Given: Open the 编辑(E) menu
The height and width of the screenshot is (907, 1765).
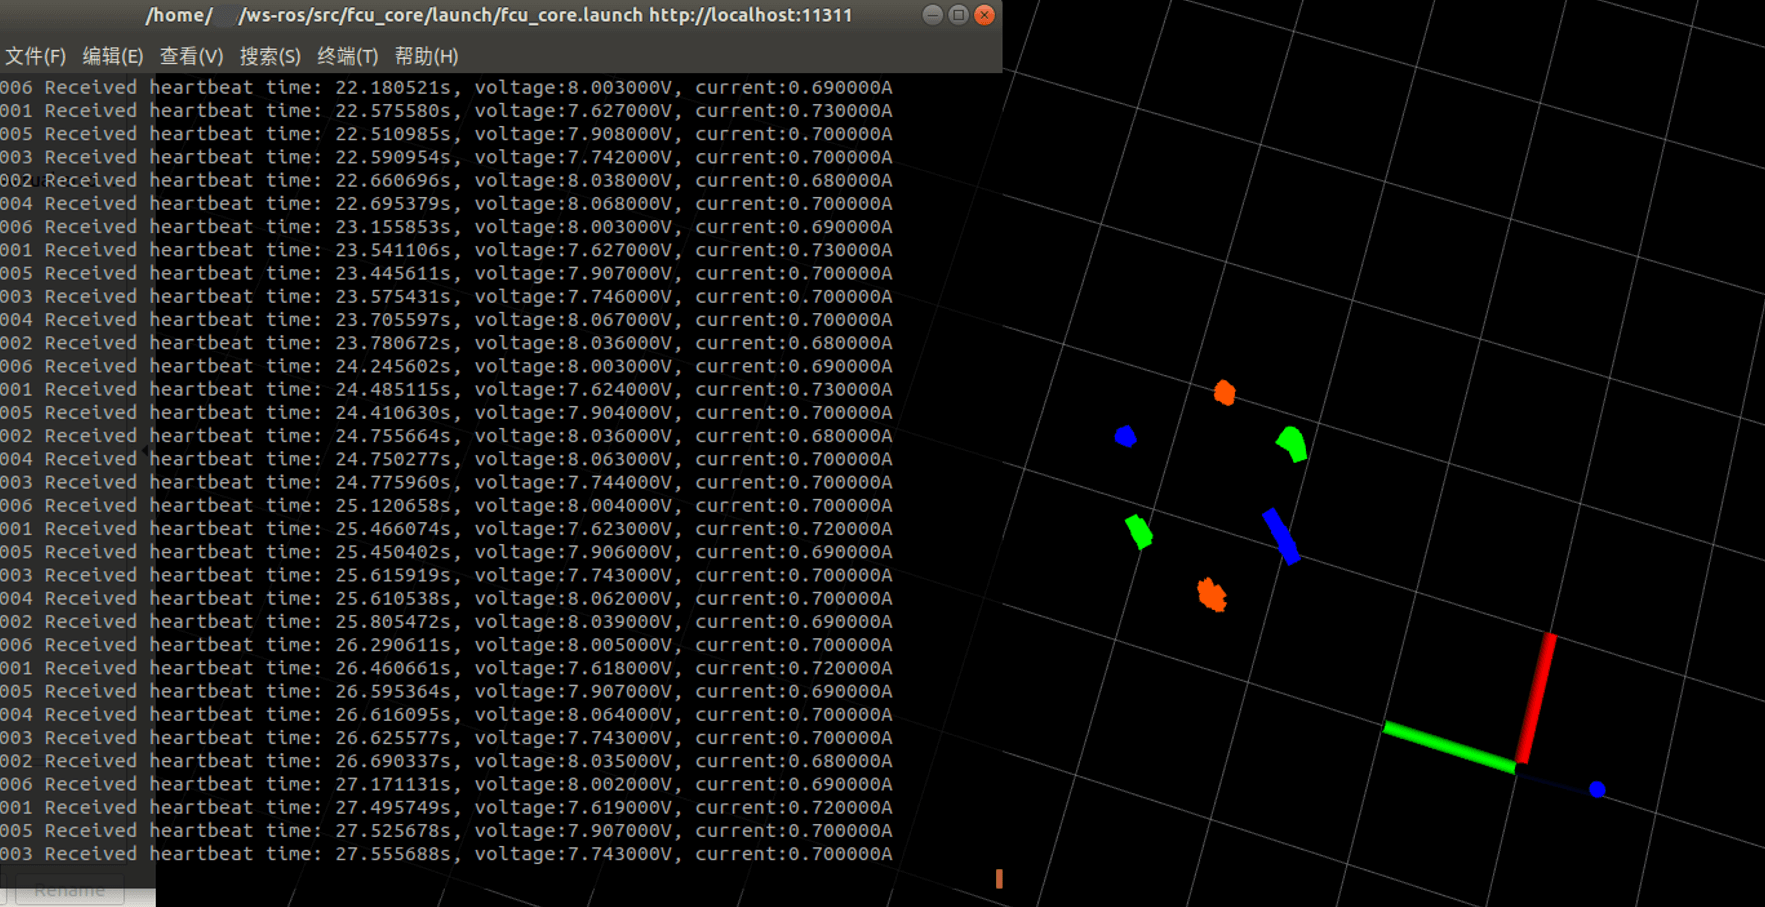Looking at the screenshot, I should click(x=112, y=56).
